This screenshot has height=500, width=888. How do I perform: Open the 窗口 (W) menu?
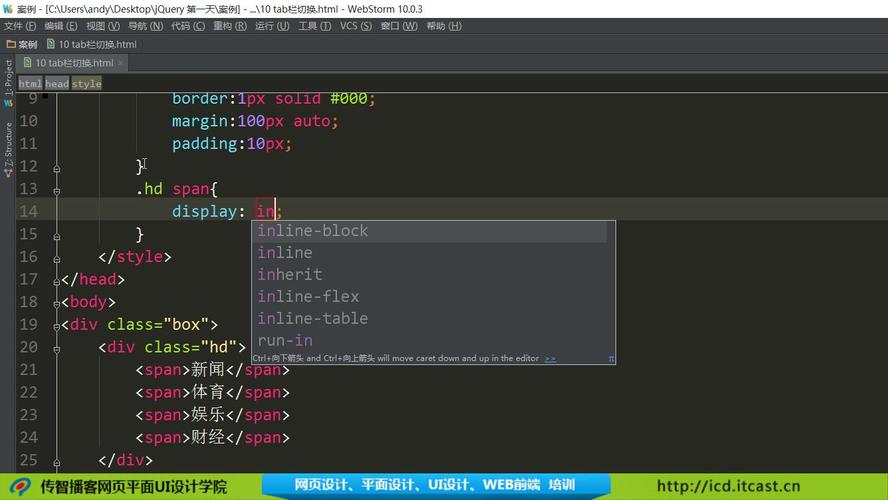pyautogui.click(x=399, y=26)
